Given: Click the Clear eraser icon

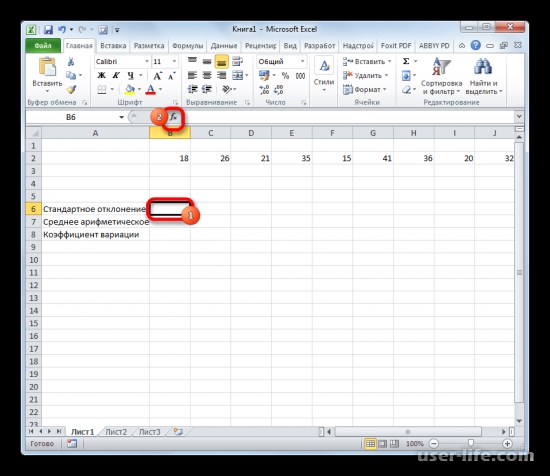Looking at the screenshot, I should [406, 90].
